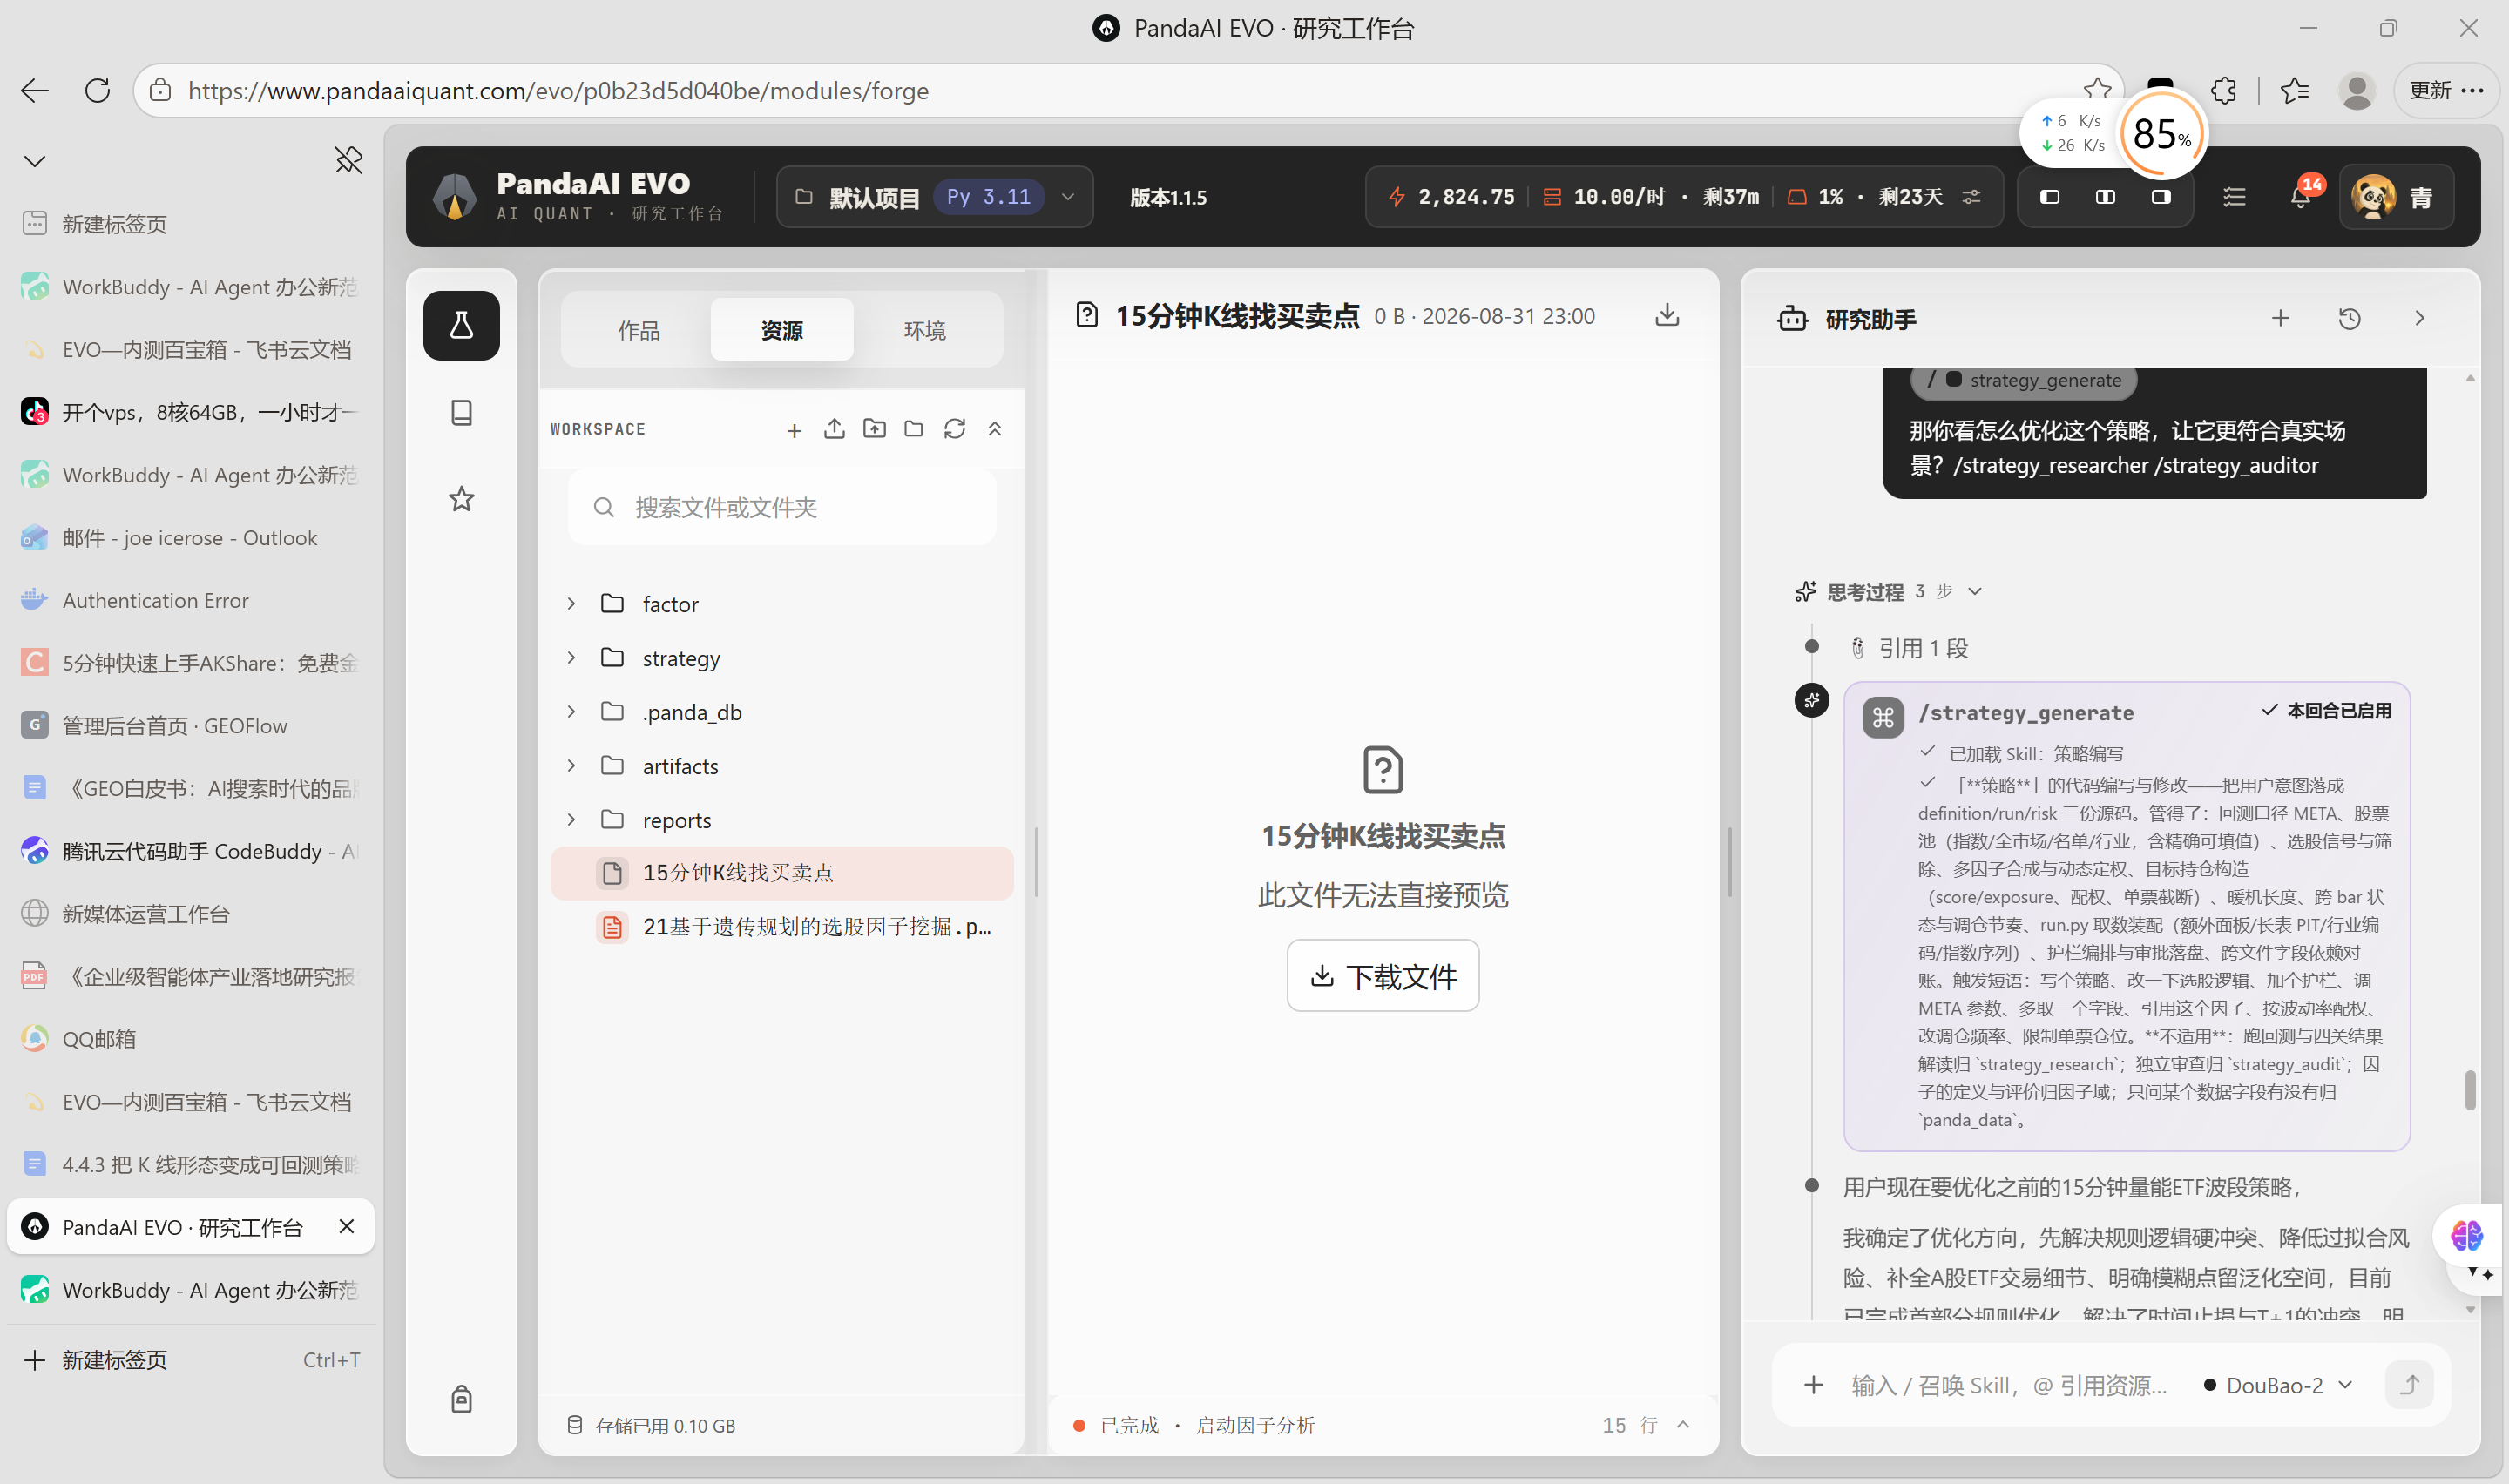
Task: Click the workspace upload file icon
Action: point(834,429)
